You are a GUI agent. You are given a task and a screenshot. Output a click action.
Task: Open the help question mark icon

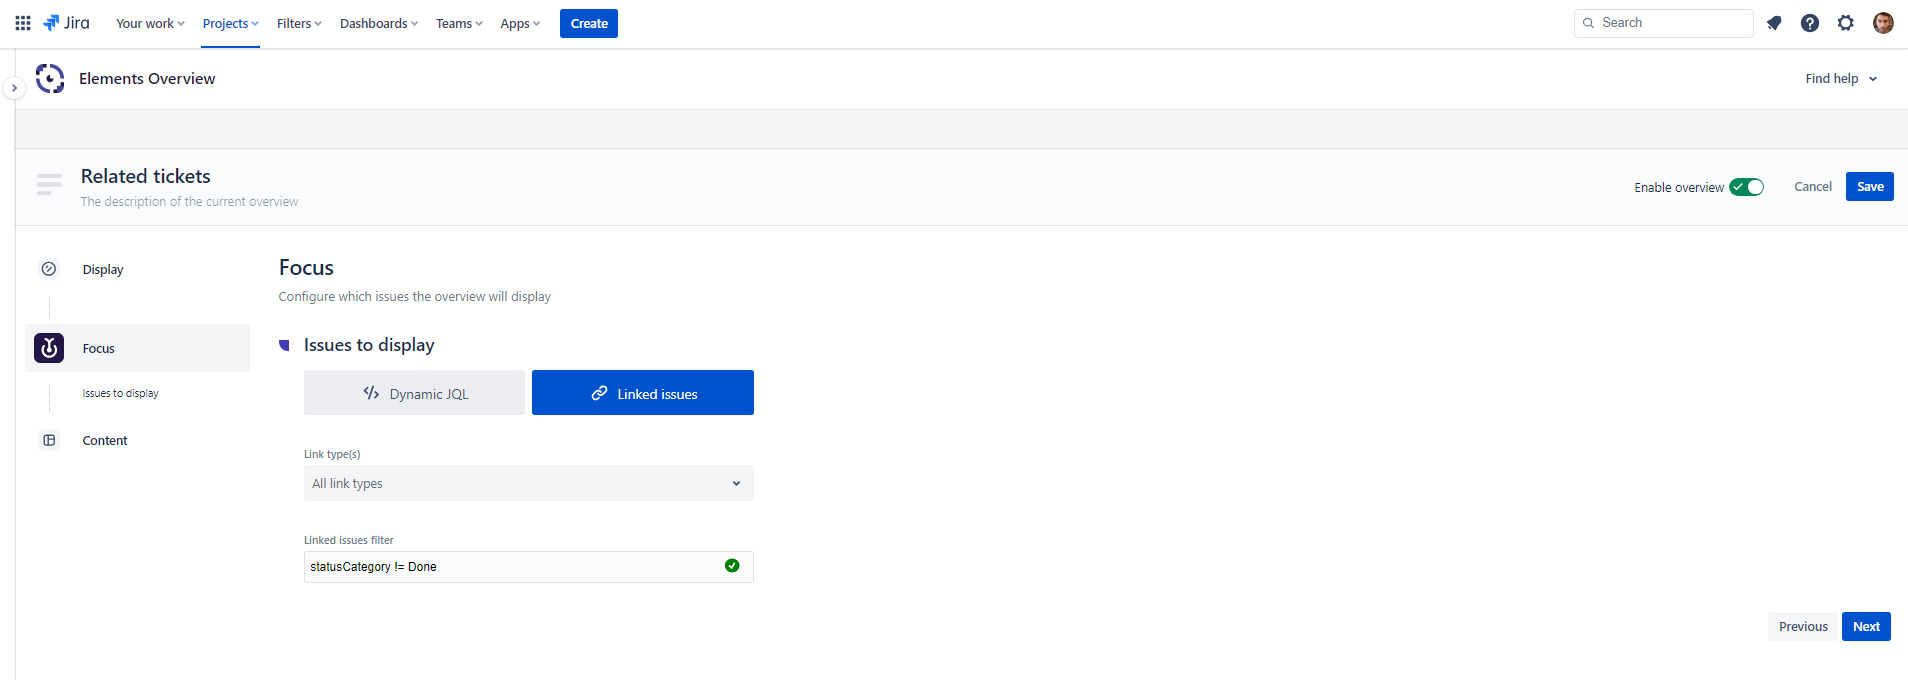(x=1810, y=23)
